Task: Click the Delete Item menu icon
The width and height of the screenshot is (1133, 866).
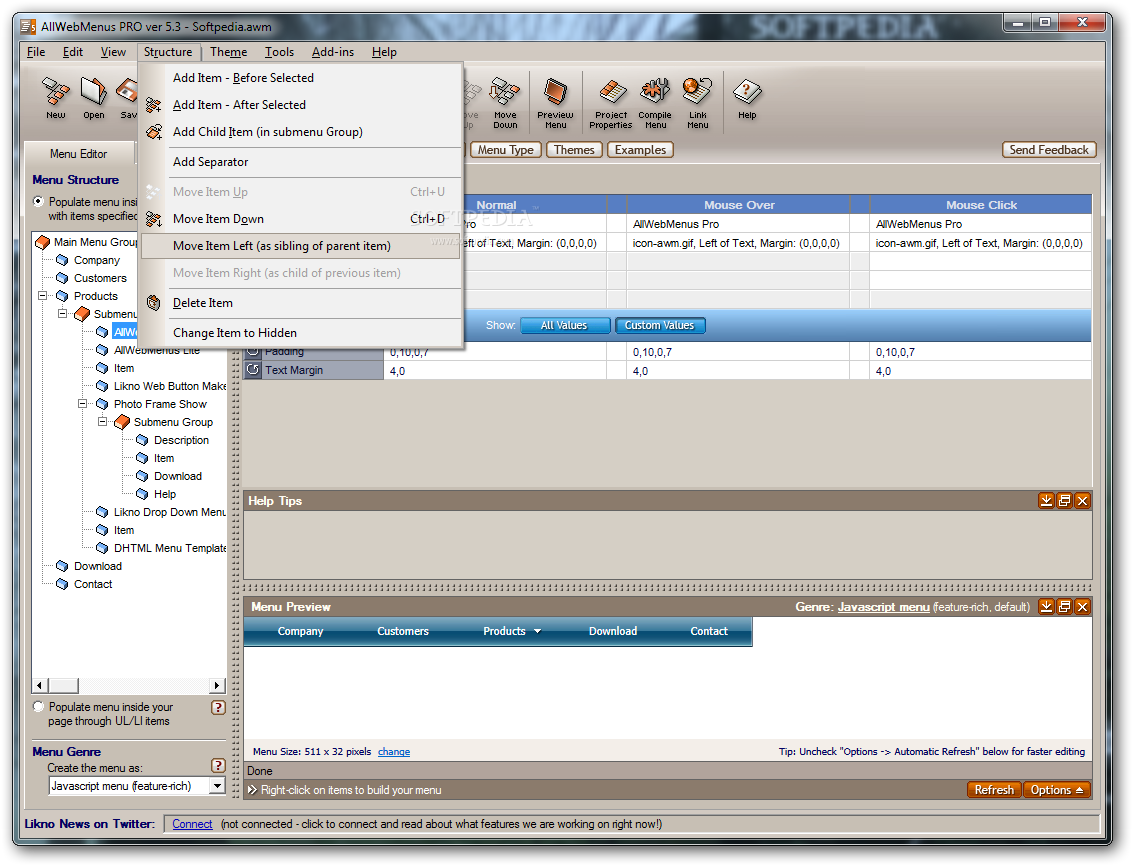Action: pyautogui.click(x=153, y=303)
